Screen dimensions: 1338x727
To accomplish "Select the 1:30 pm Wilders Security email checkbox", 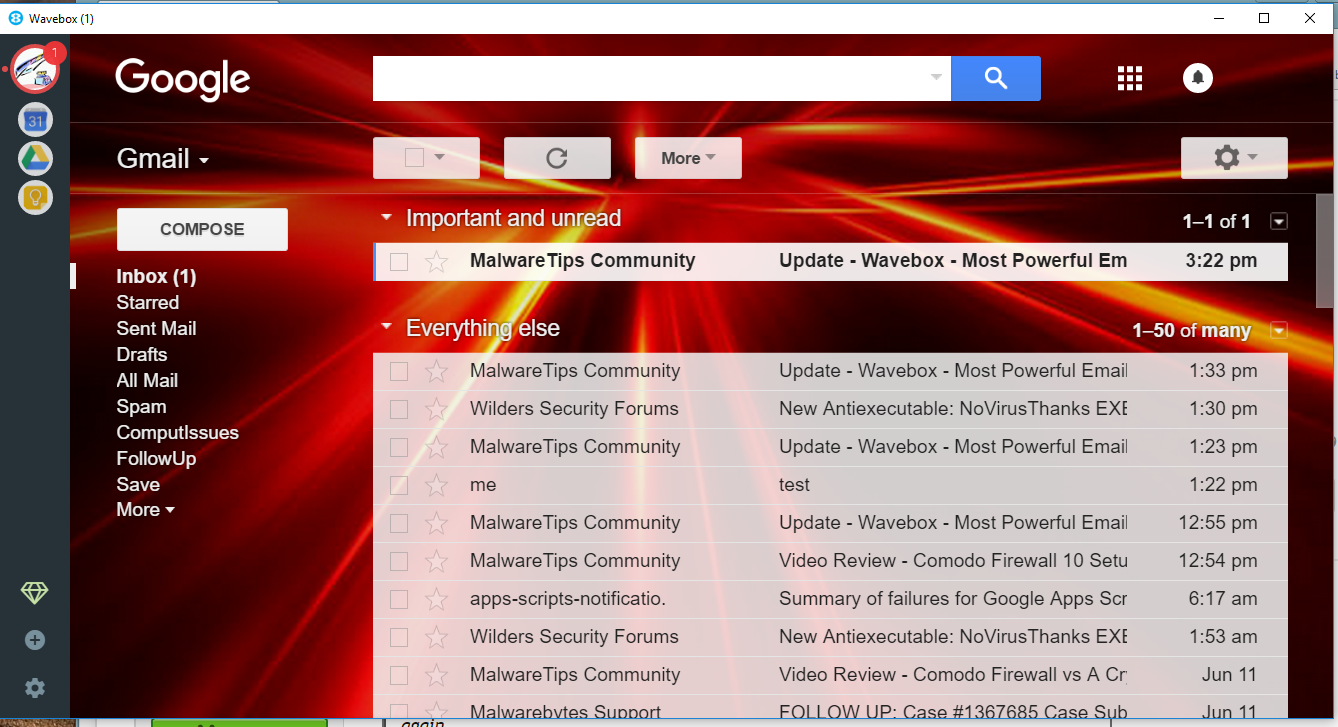I will pos(399,410).
